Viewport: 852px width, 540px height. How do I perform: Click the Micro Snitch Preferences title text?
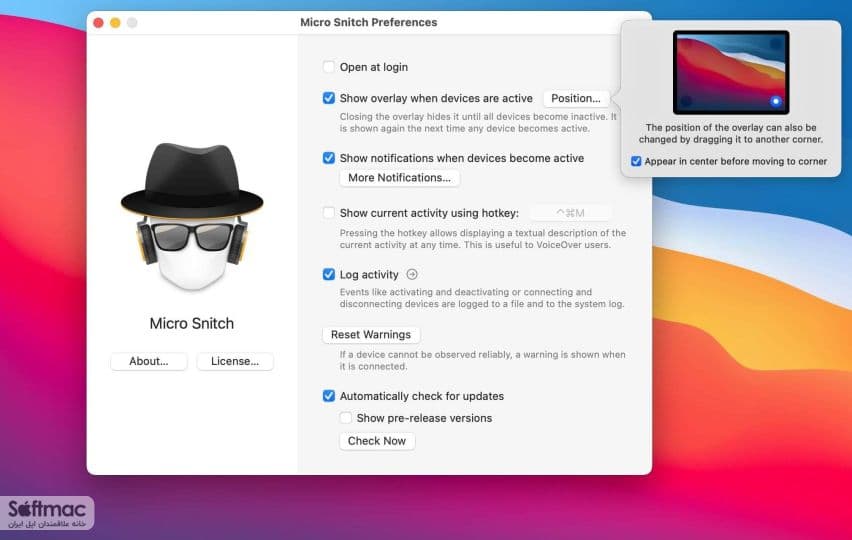368,22
